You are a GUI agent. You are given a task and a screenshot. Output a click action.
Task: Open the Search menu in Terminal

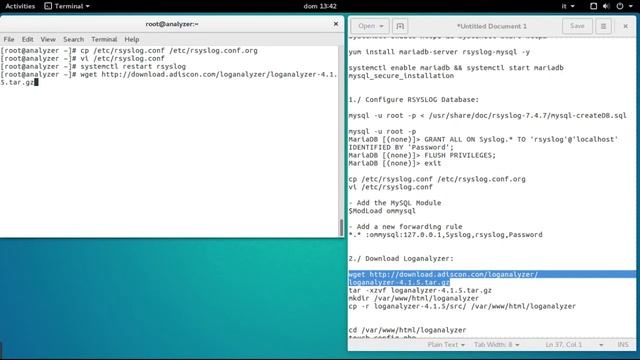coord(73,39)
